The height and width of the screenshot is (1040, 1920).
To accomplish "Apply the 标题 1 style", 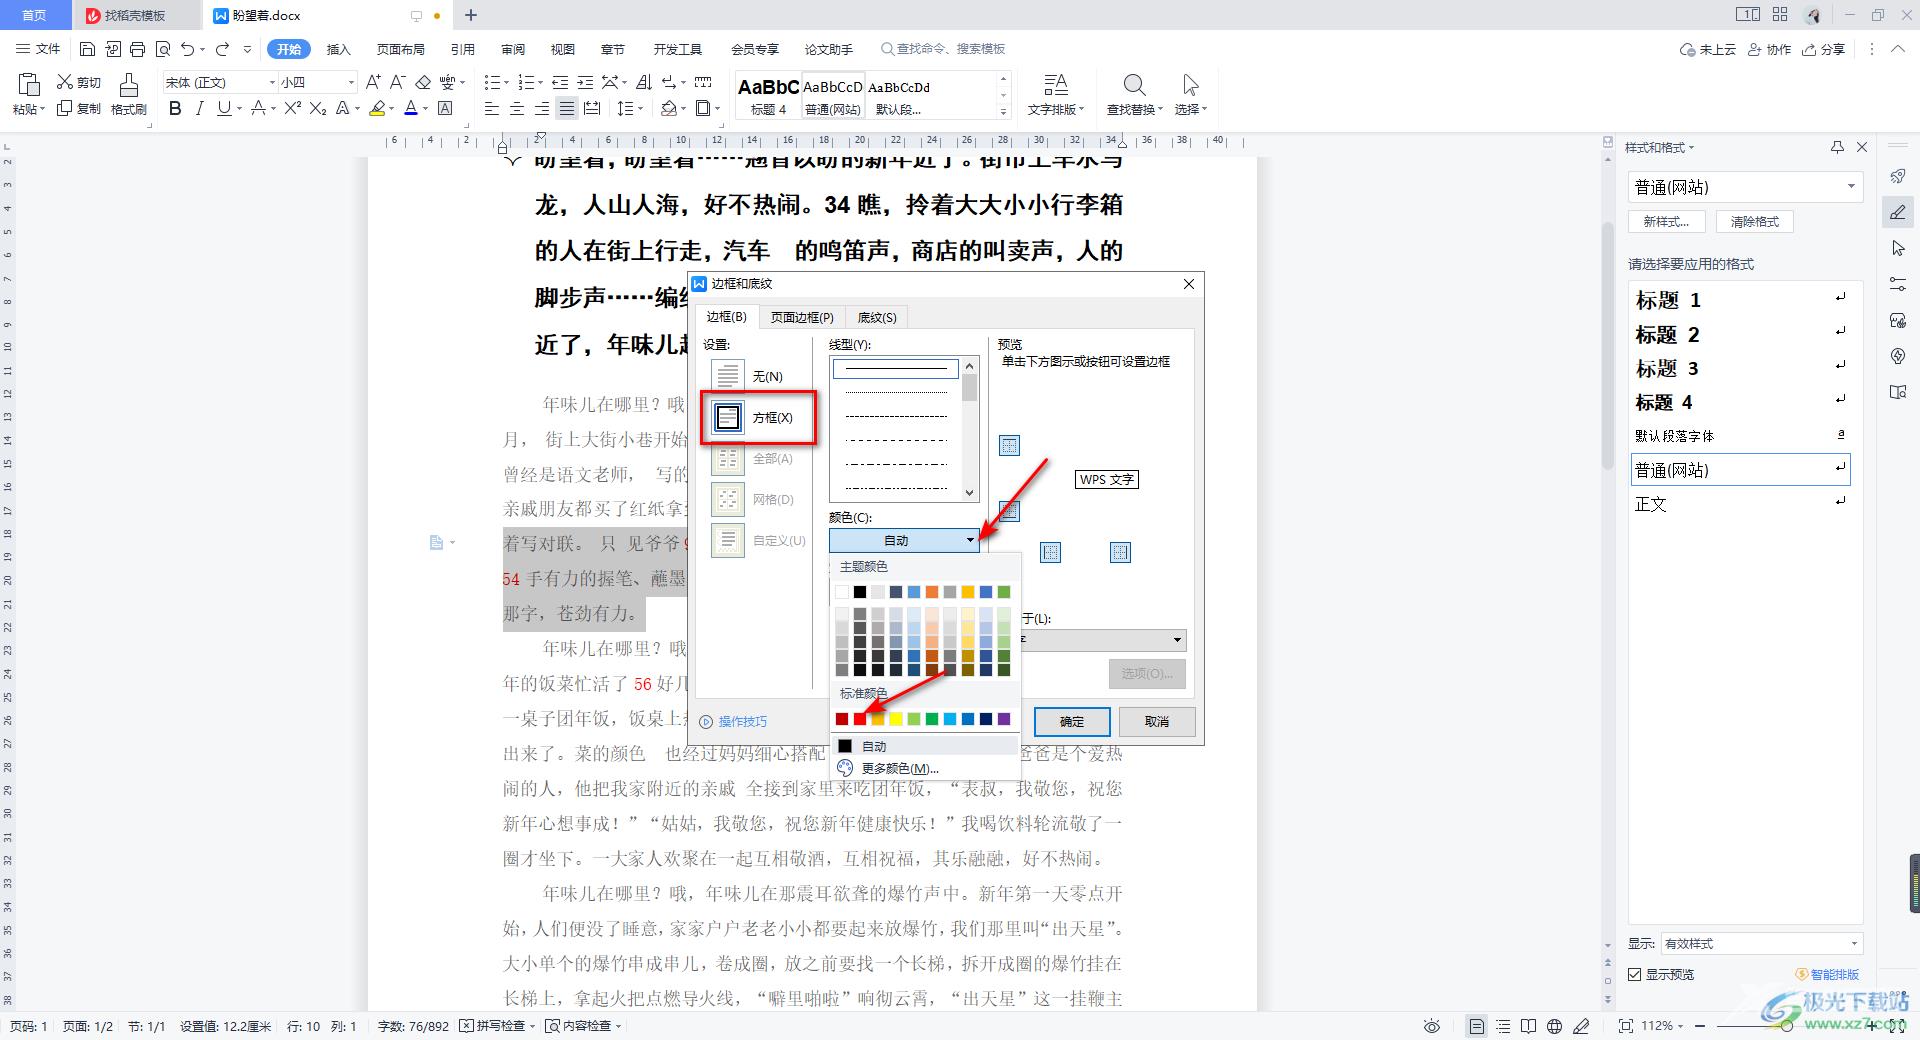I will [1740, 299].
